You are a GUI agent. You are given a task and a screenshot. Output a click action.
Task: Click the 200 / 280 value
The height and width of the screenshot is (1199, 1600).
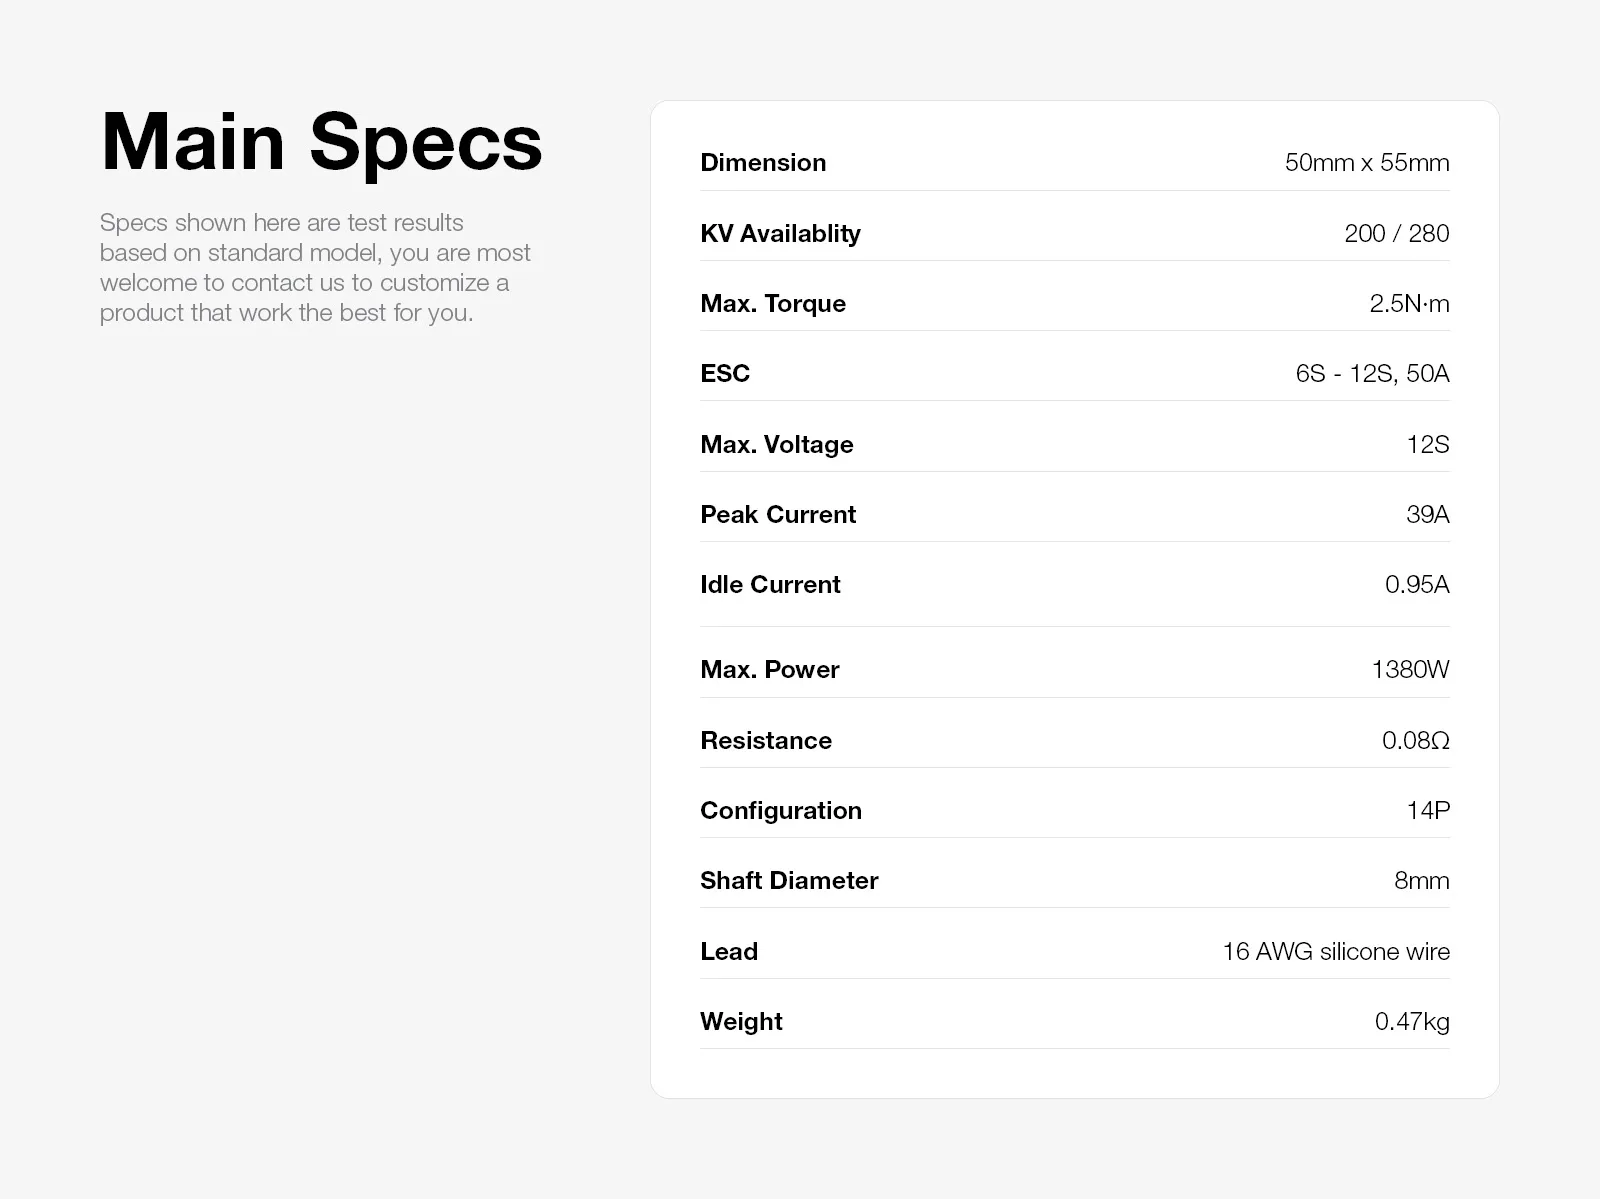coord(1396,233)
